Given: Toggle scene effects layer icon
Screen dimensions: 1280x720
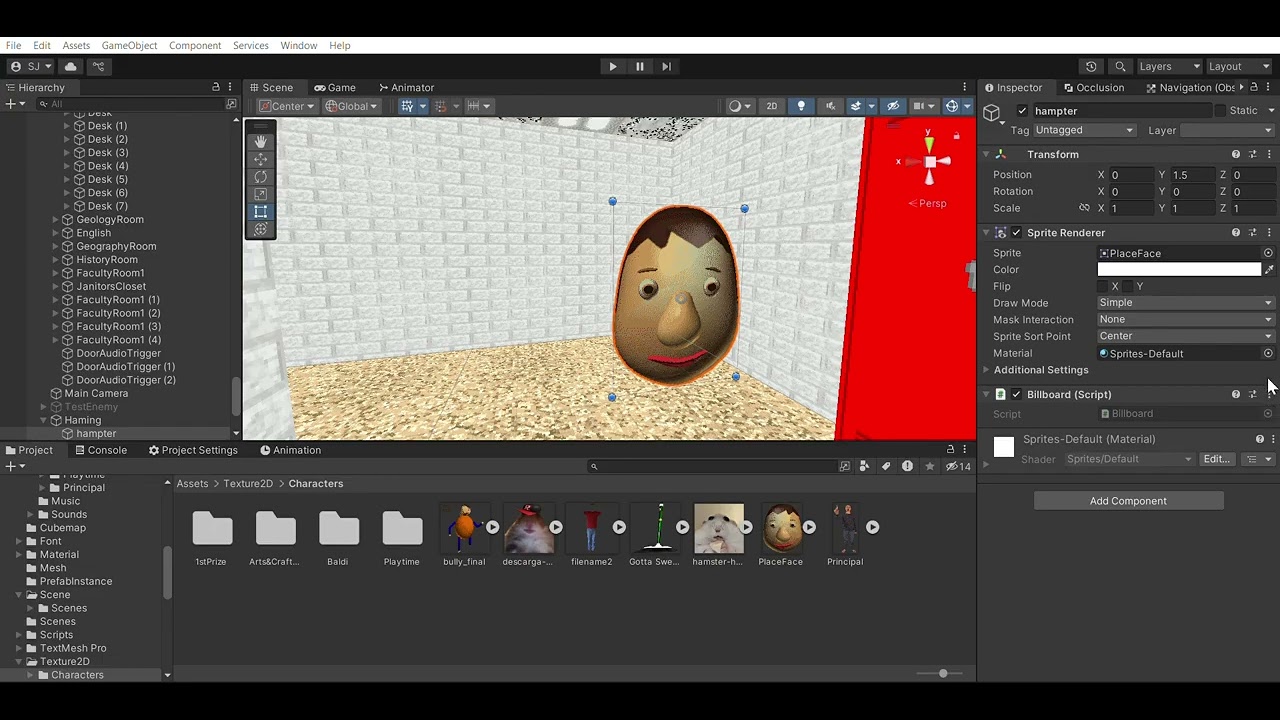Looking at the screenshot, I should pos(855,106).
